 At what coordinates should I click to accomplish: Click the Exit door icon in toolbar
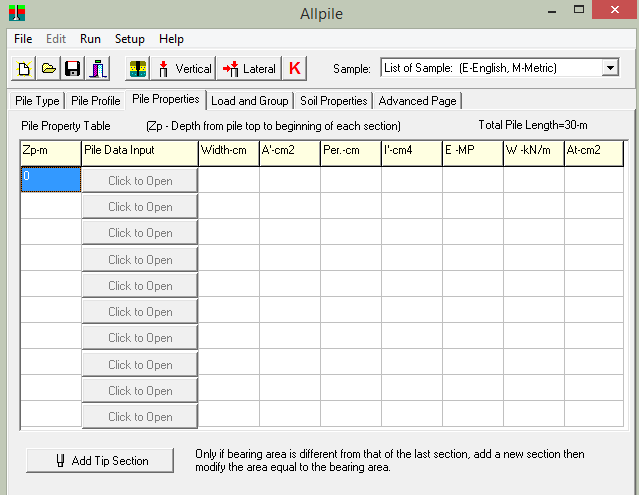click(x=97, y=68)
